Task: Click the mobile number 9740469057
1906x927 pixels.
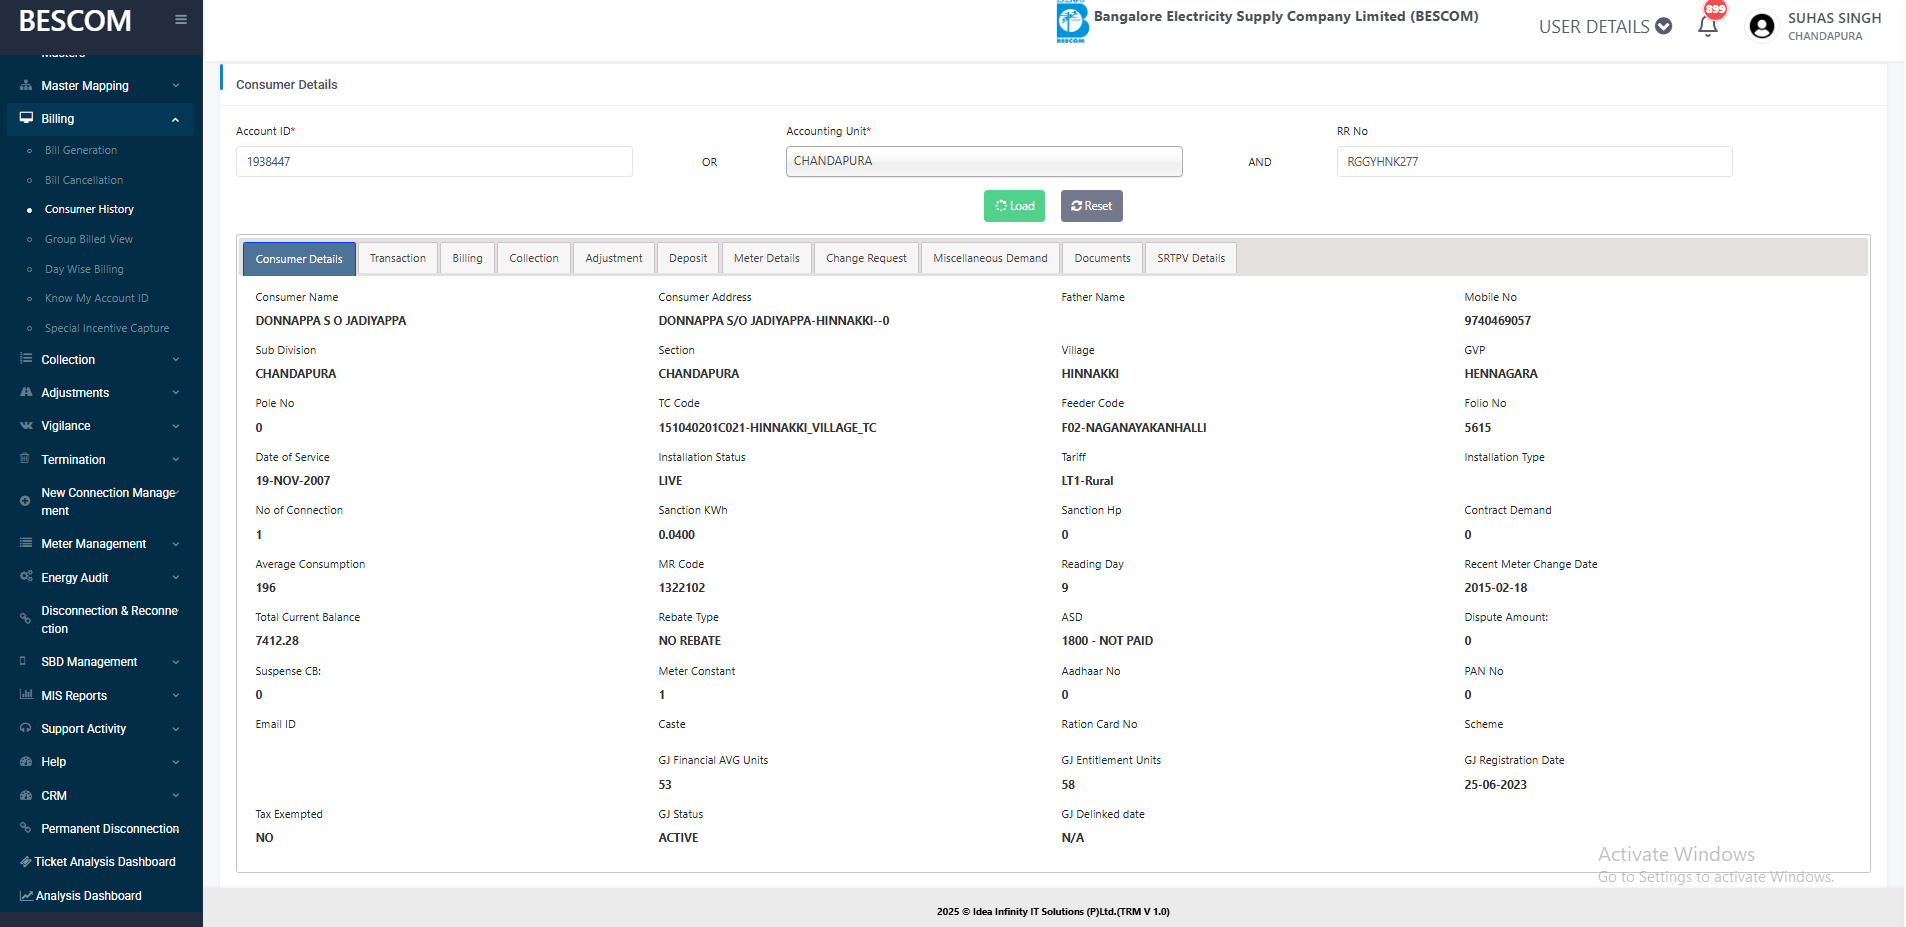Action: (1497, 321)
